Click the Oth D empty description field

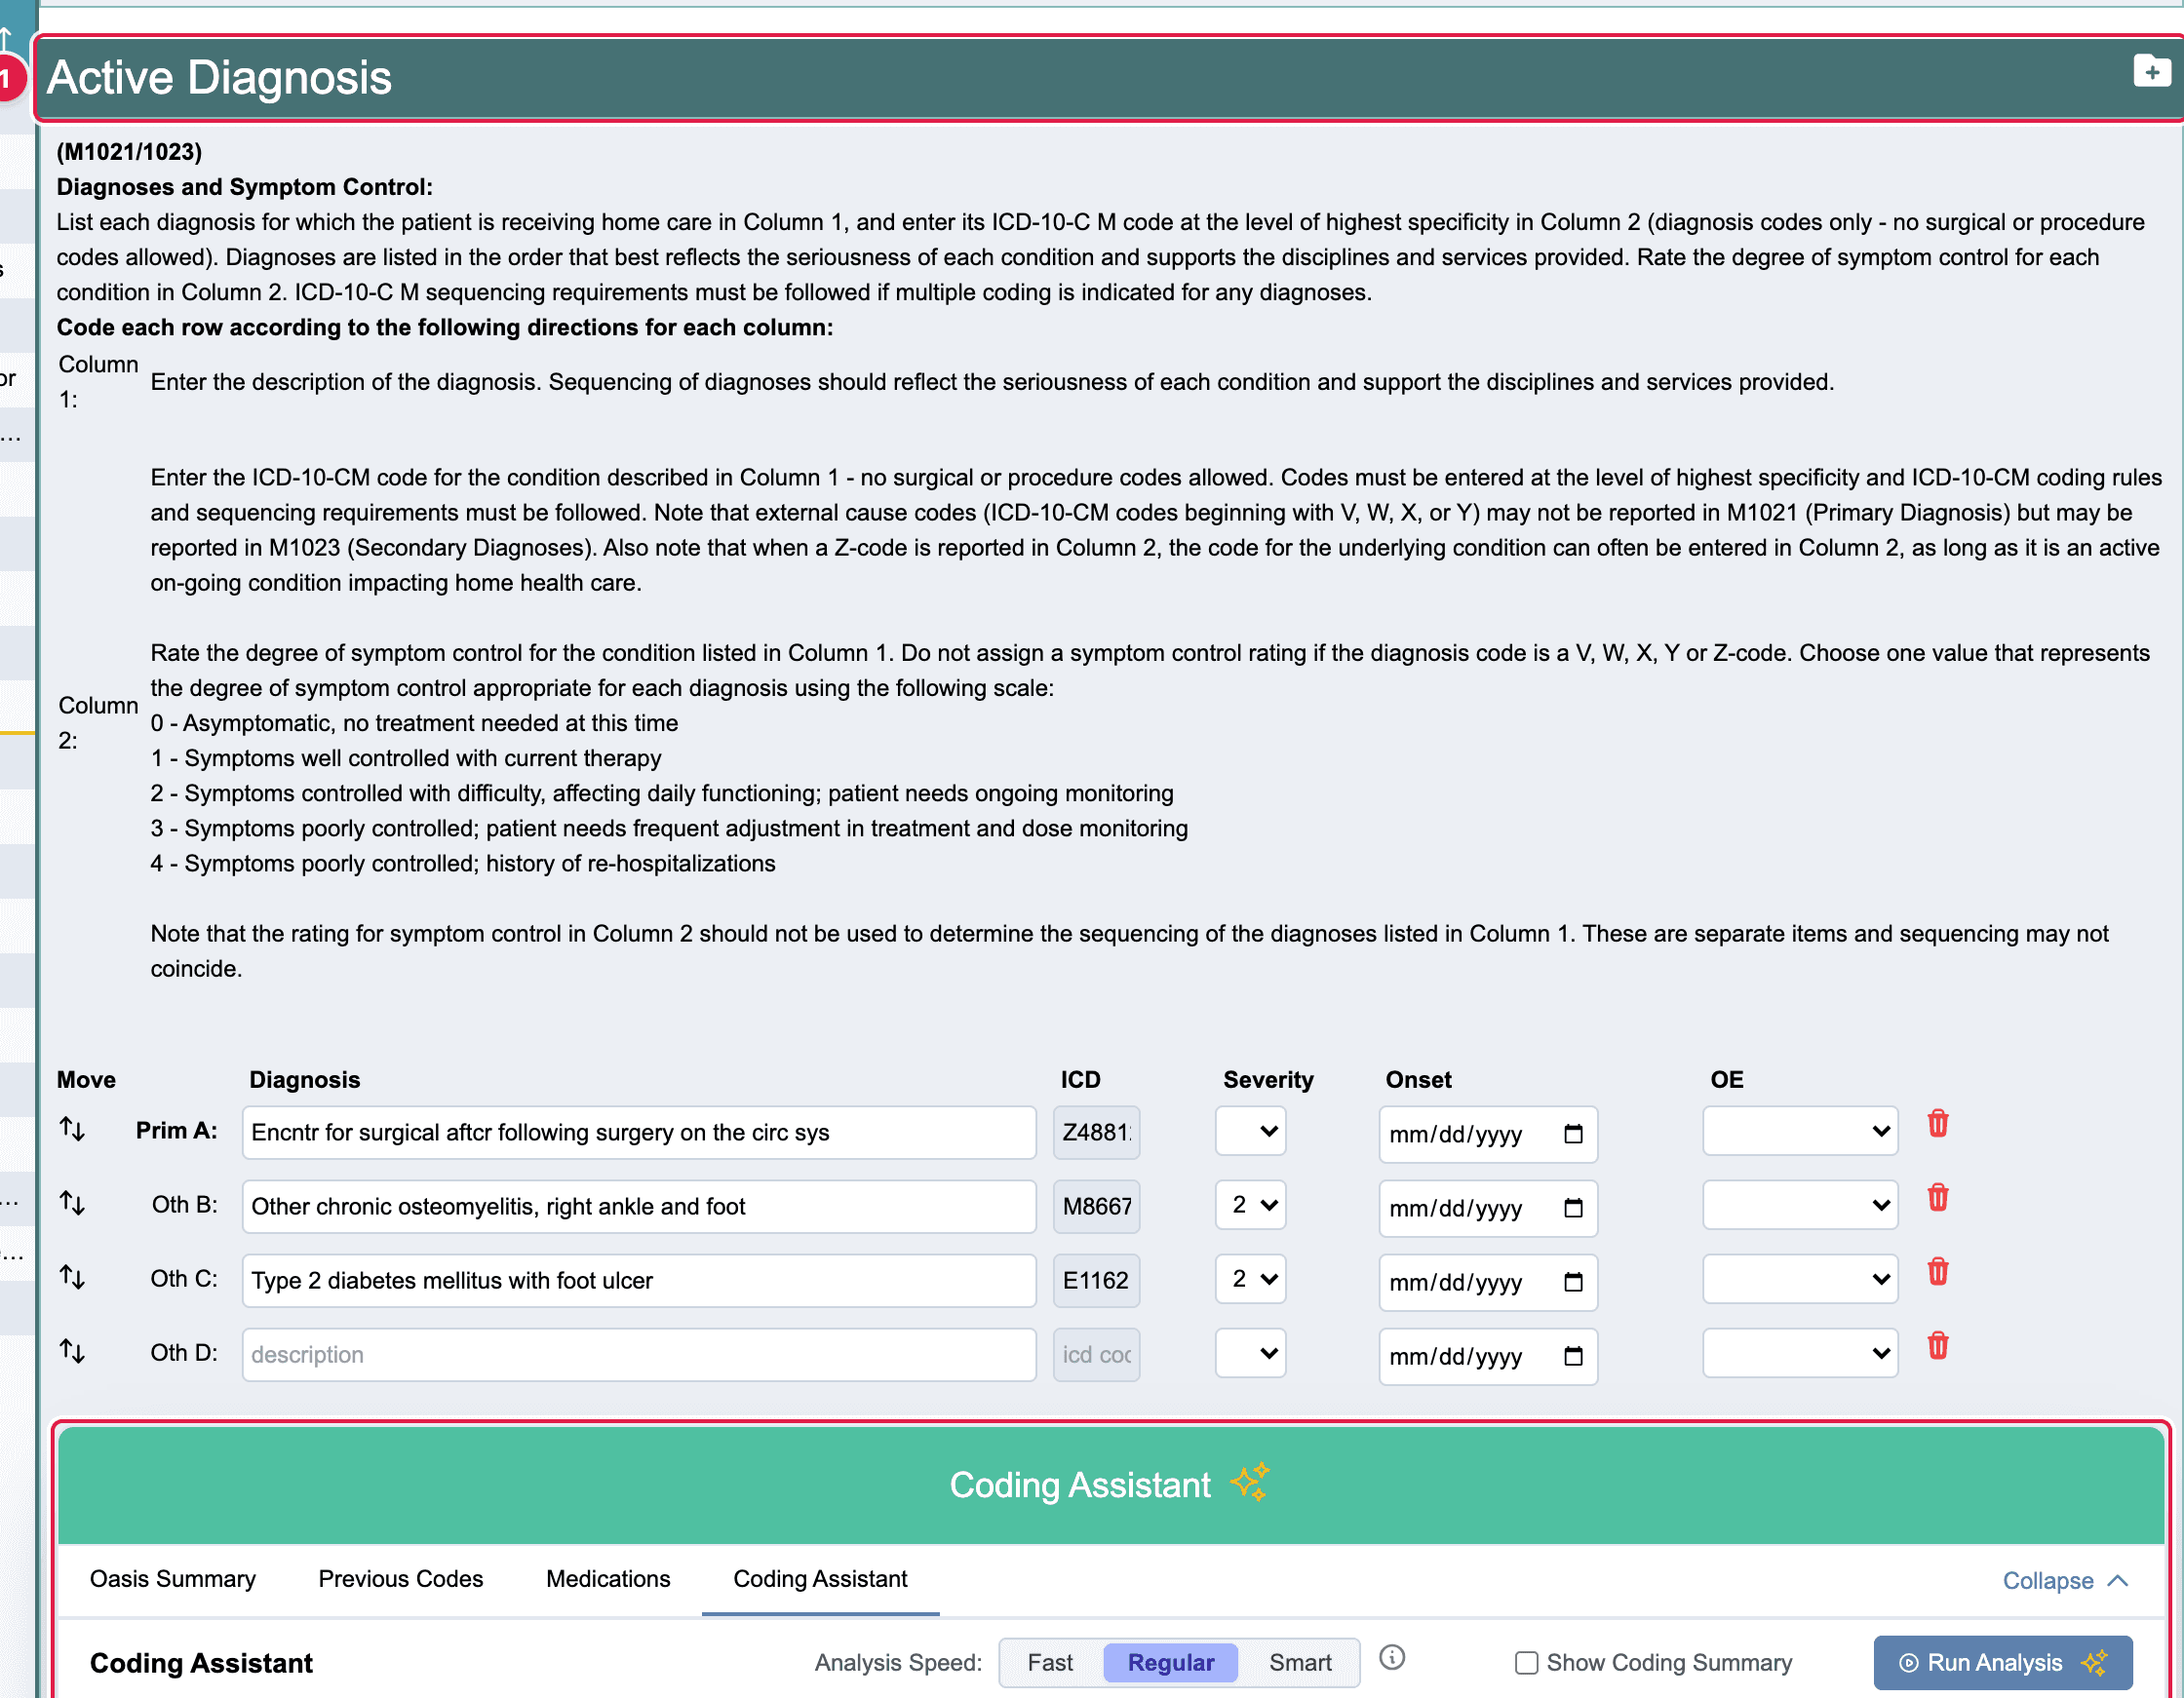[639, 1355]
